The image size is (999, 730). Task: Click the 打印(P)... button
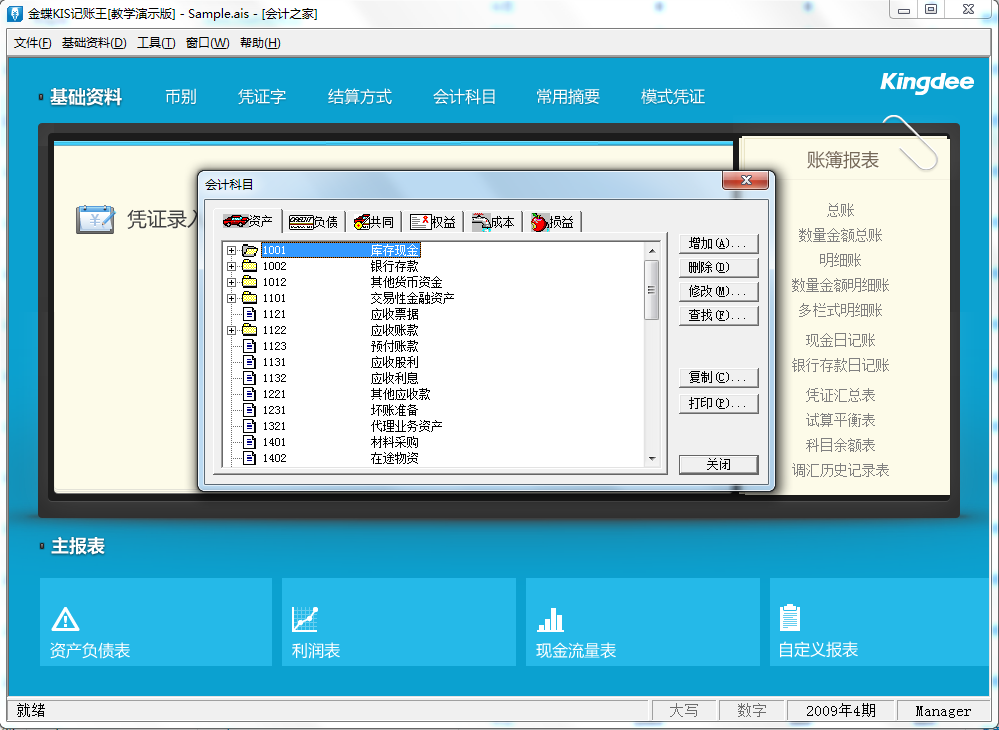[719, 403]
